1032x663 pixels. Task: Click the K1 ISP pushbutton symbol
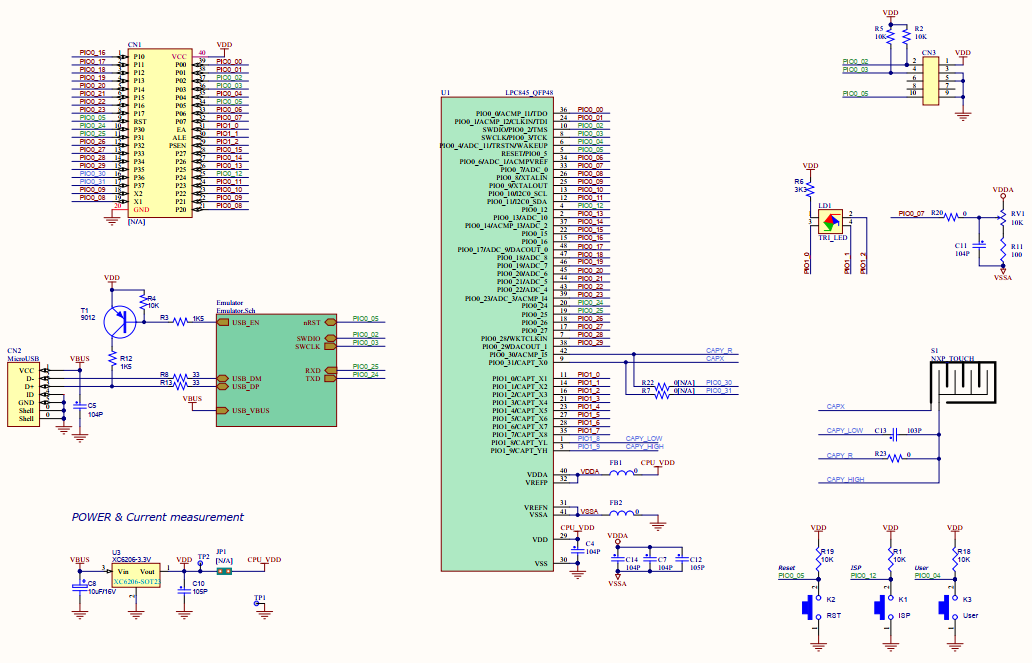883,607
